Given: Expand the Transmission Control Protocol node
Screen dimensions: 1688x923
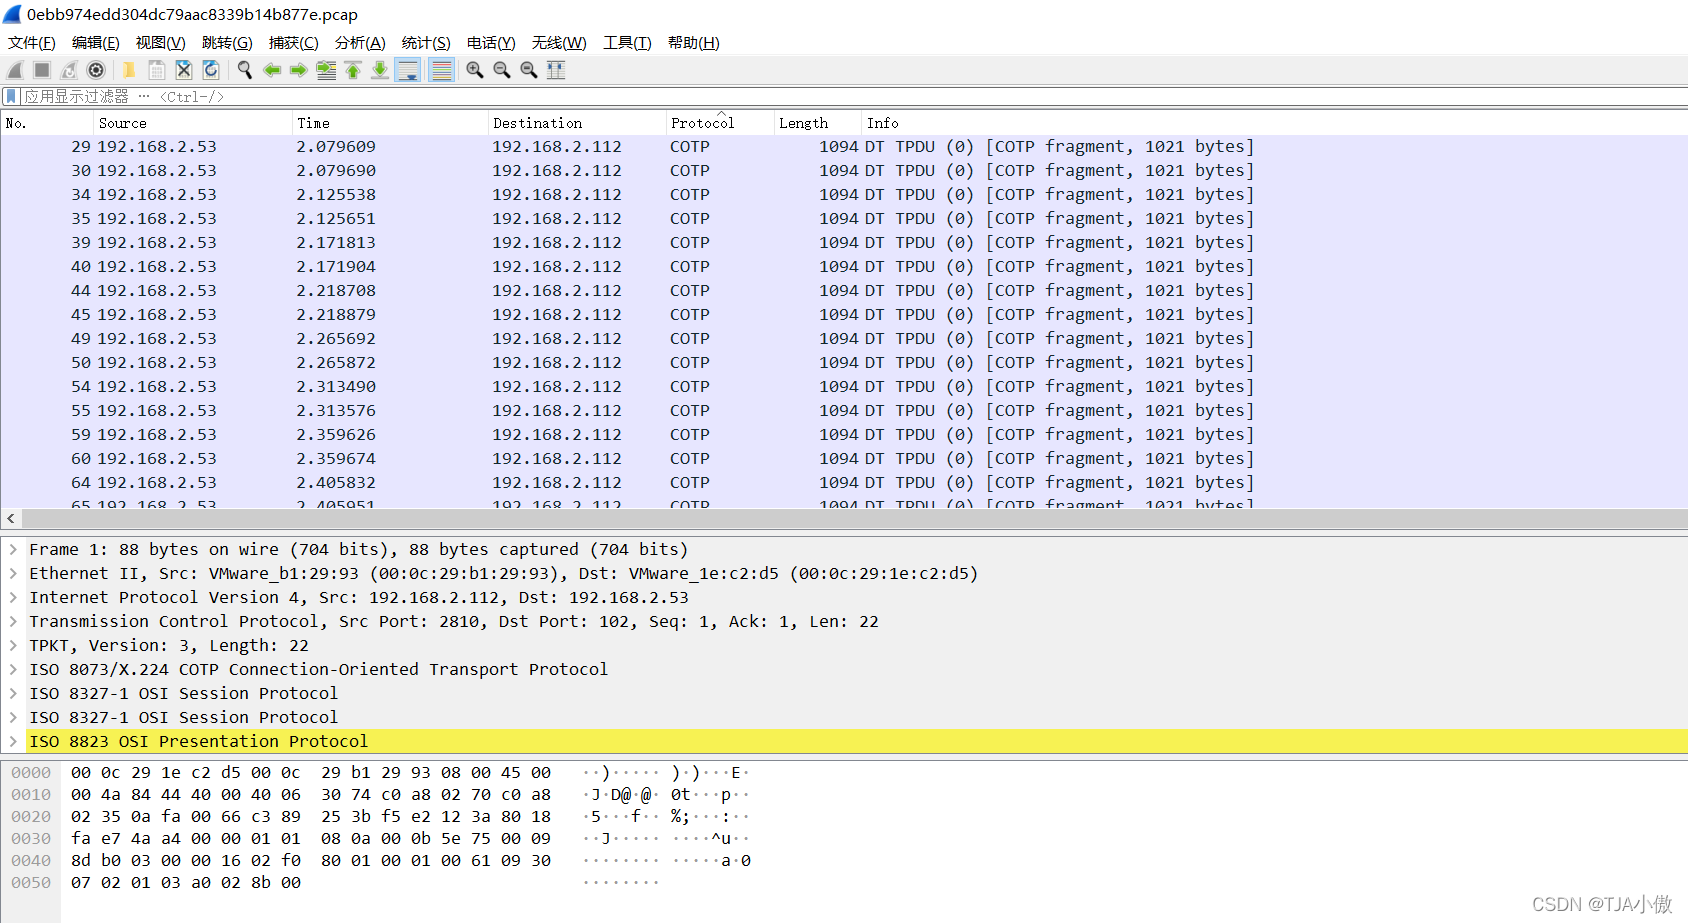Looking at the screenshot, I should pyautogui.click(x=13, y=621).
